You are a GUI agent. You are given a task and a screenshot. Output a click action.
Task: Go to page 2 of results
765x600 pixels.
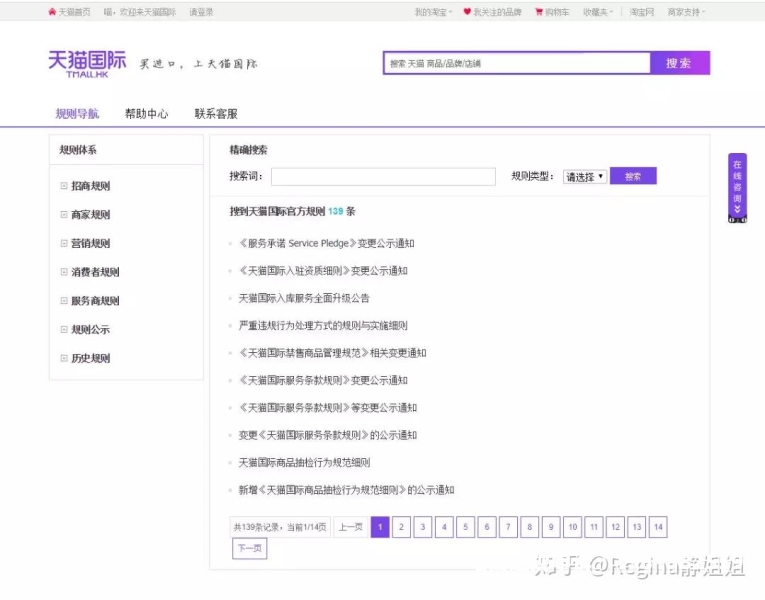click(x=402, y=527)
